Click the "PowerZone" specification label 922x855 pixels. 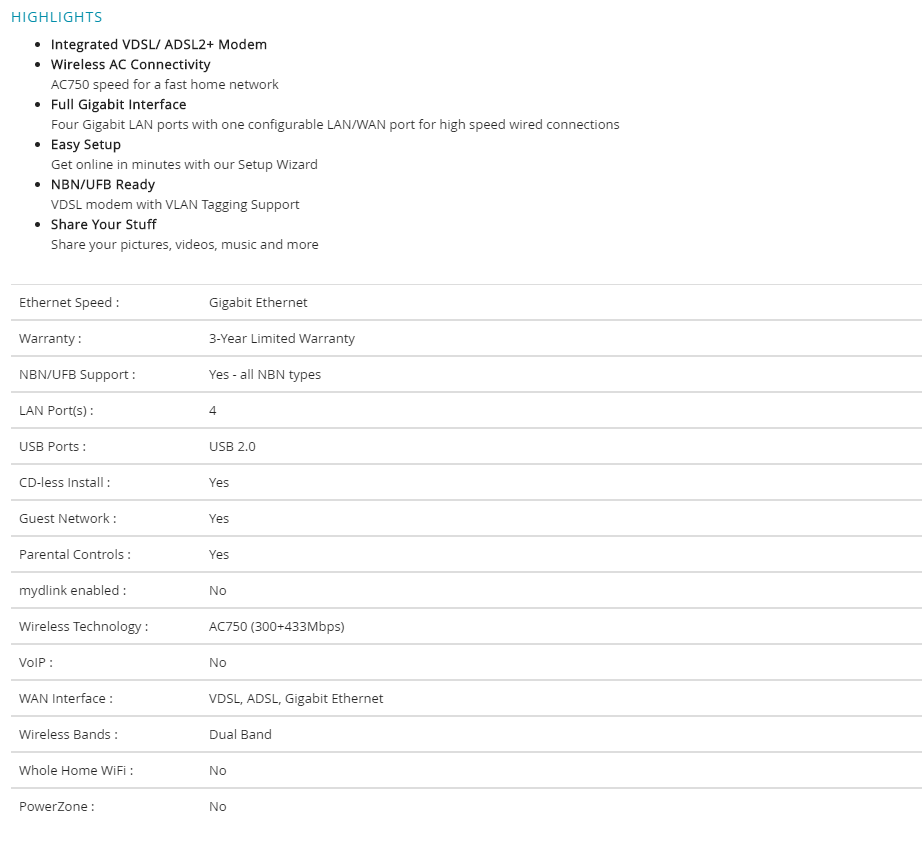click(x=57, y=806)
